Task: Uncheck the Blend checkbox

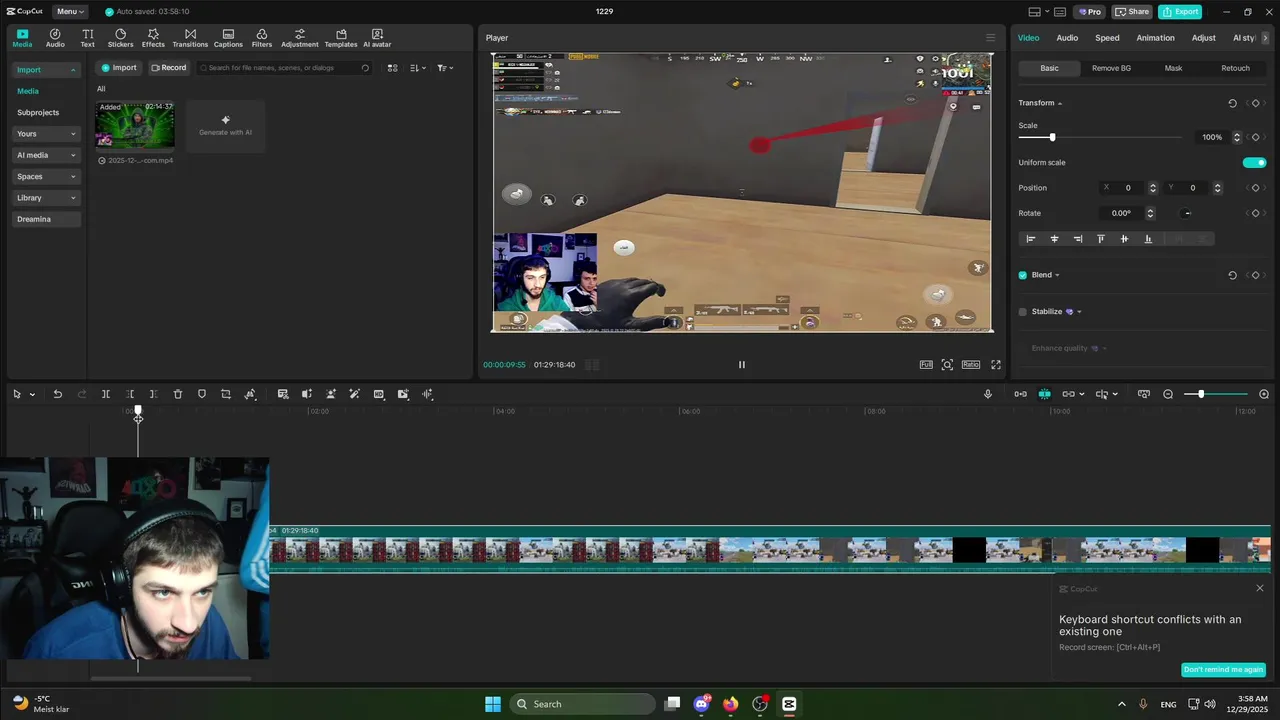Action: (1023, 275)
